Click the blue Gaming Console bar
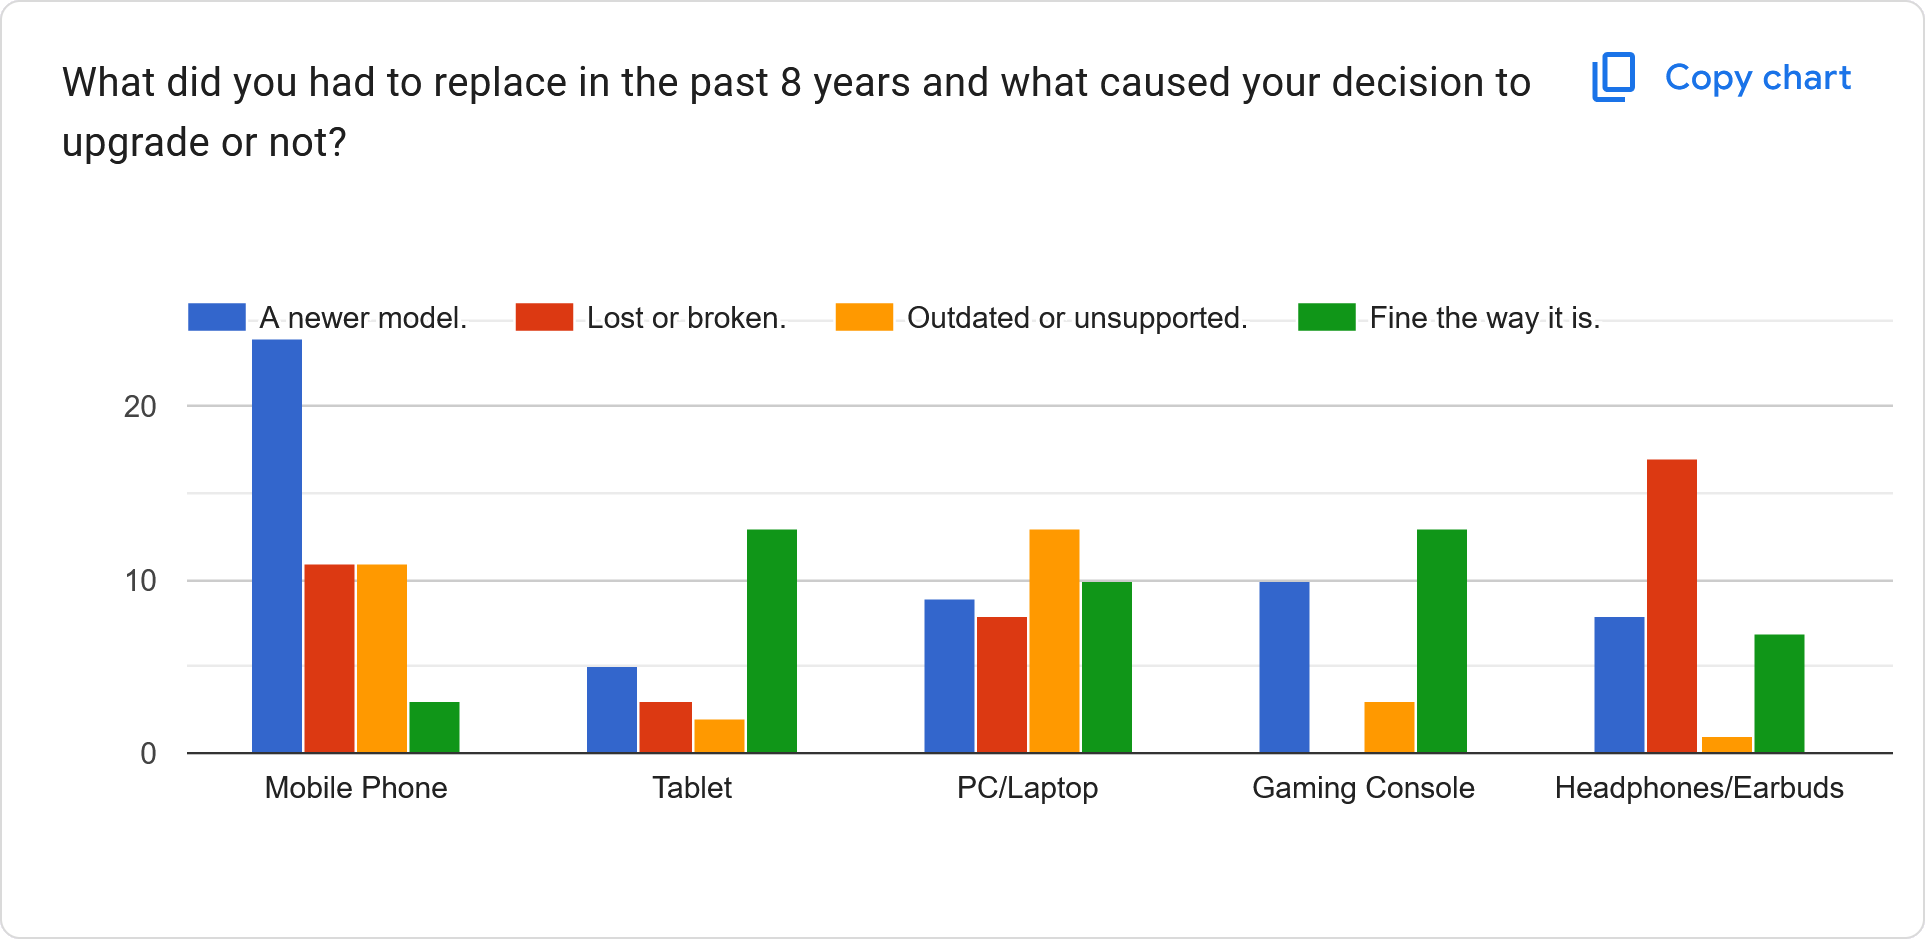Viewport: 1925px width, 939px height. (x=1284, y=666)
